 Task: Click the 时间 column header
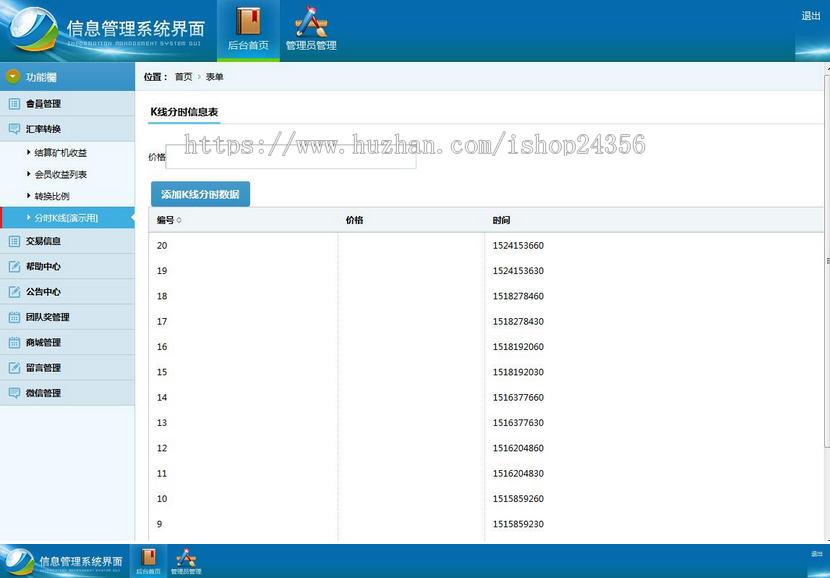[x=501, y=220]
